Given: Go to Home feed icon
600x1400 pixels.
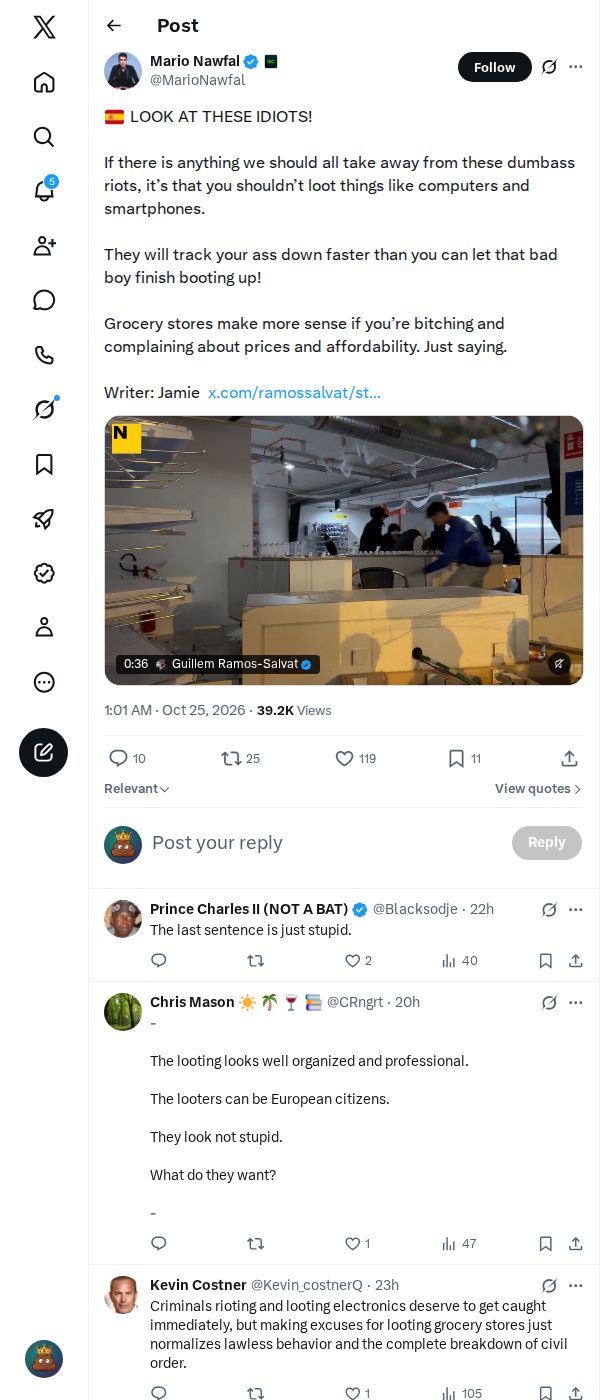Looking at the screenshot, I should 44,82.
